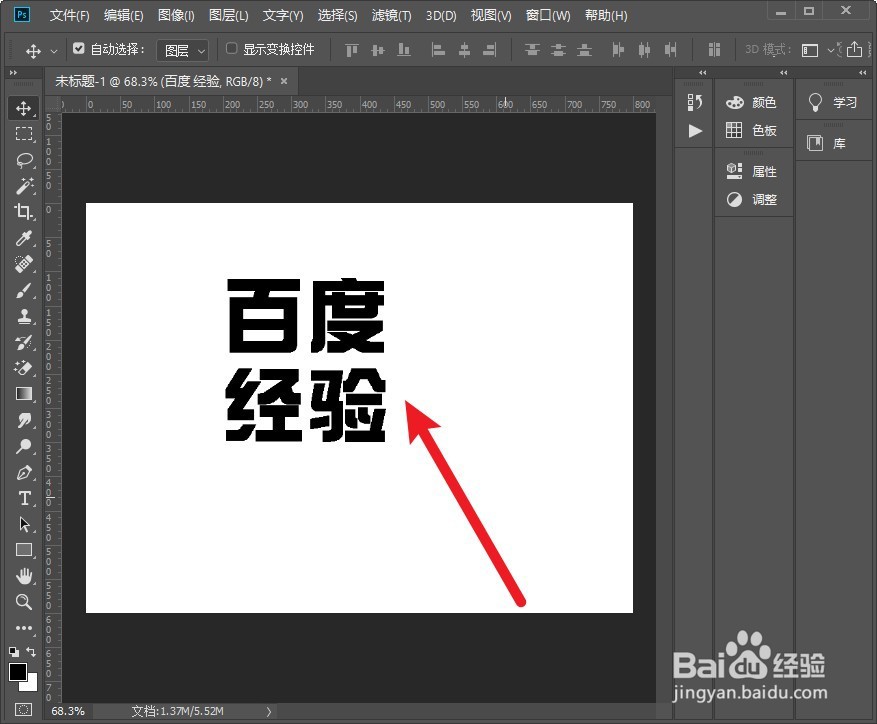Select the Path Selection tool

(x=23, y=524)
